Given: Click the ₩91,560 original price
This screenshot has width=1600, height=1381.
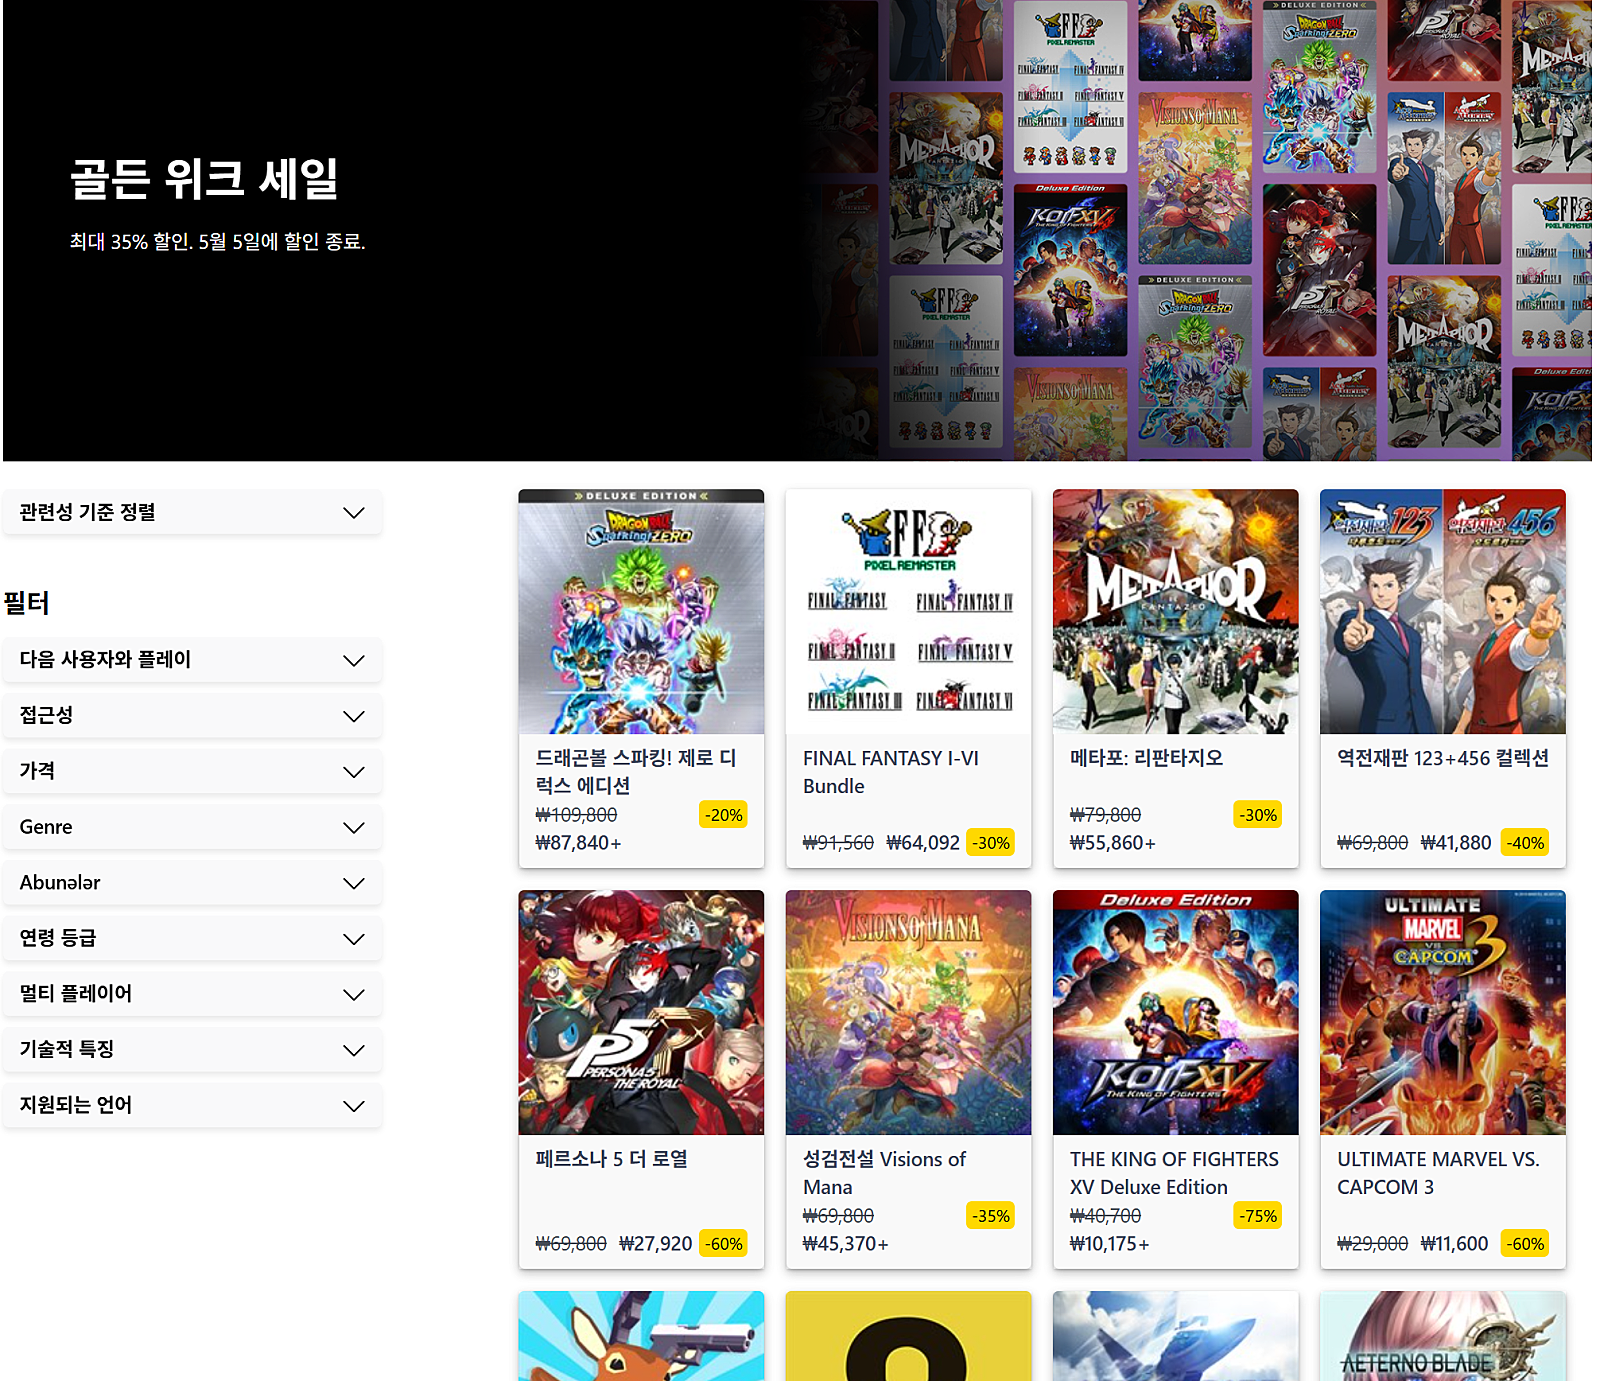Looking at the screenshot, I should (x=838, y=843).
